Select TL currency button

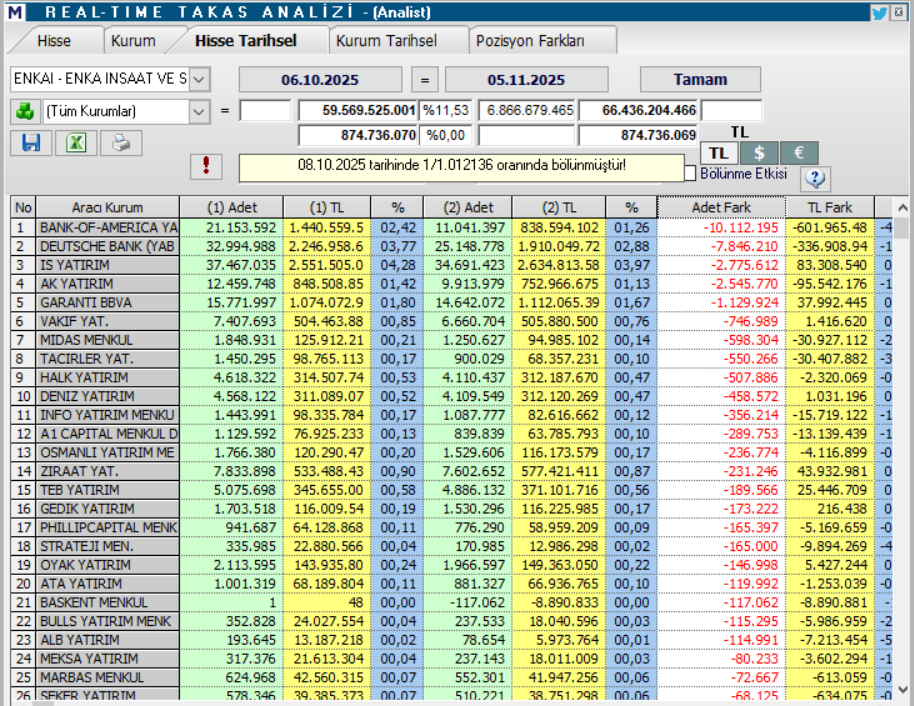718,153
